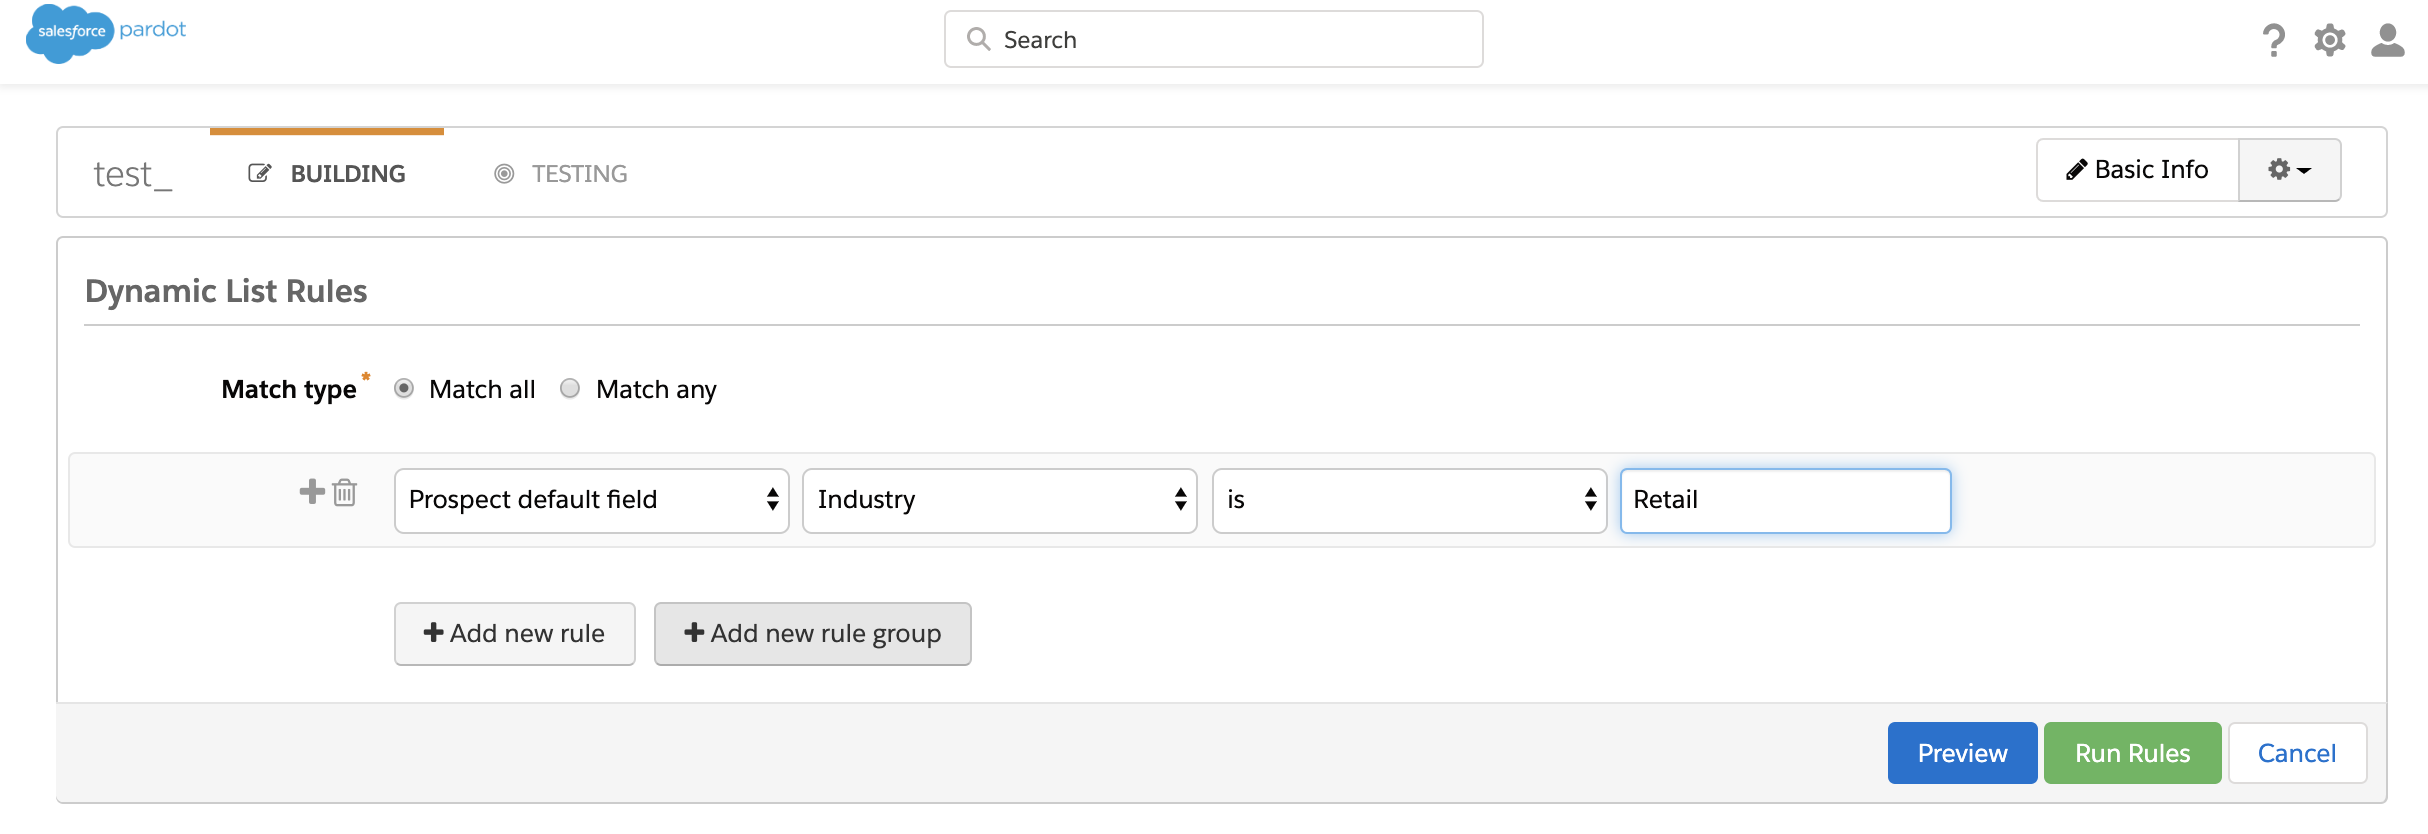Delete the rule using trash icon
The height and width of the screenshot is (834, 2428).
pos(345,492)
